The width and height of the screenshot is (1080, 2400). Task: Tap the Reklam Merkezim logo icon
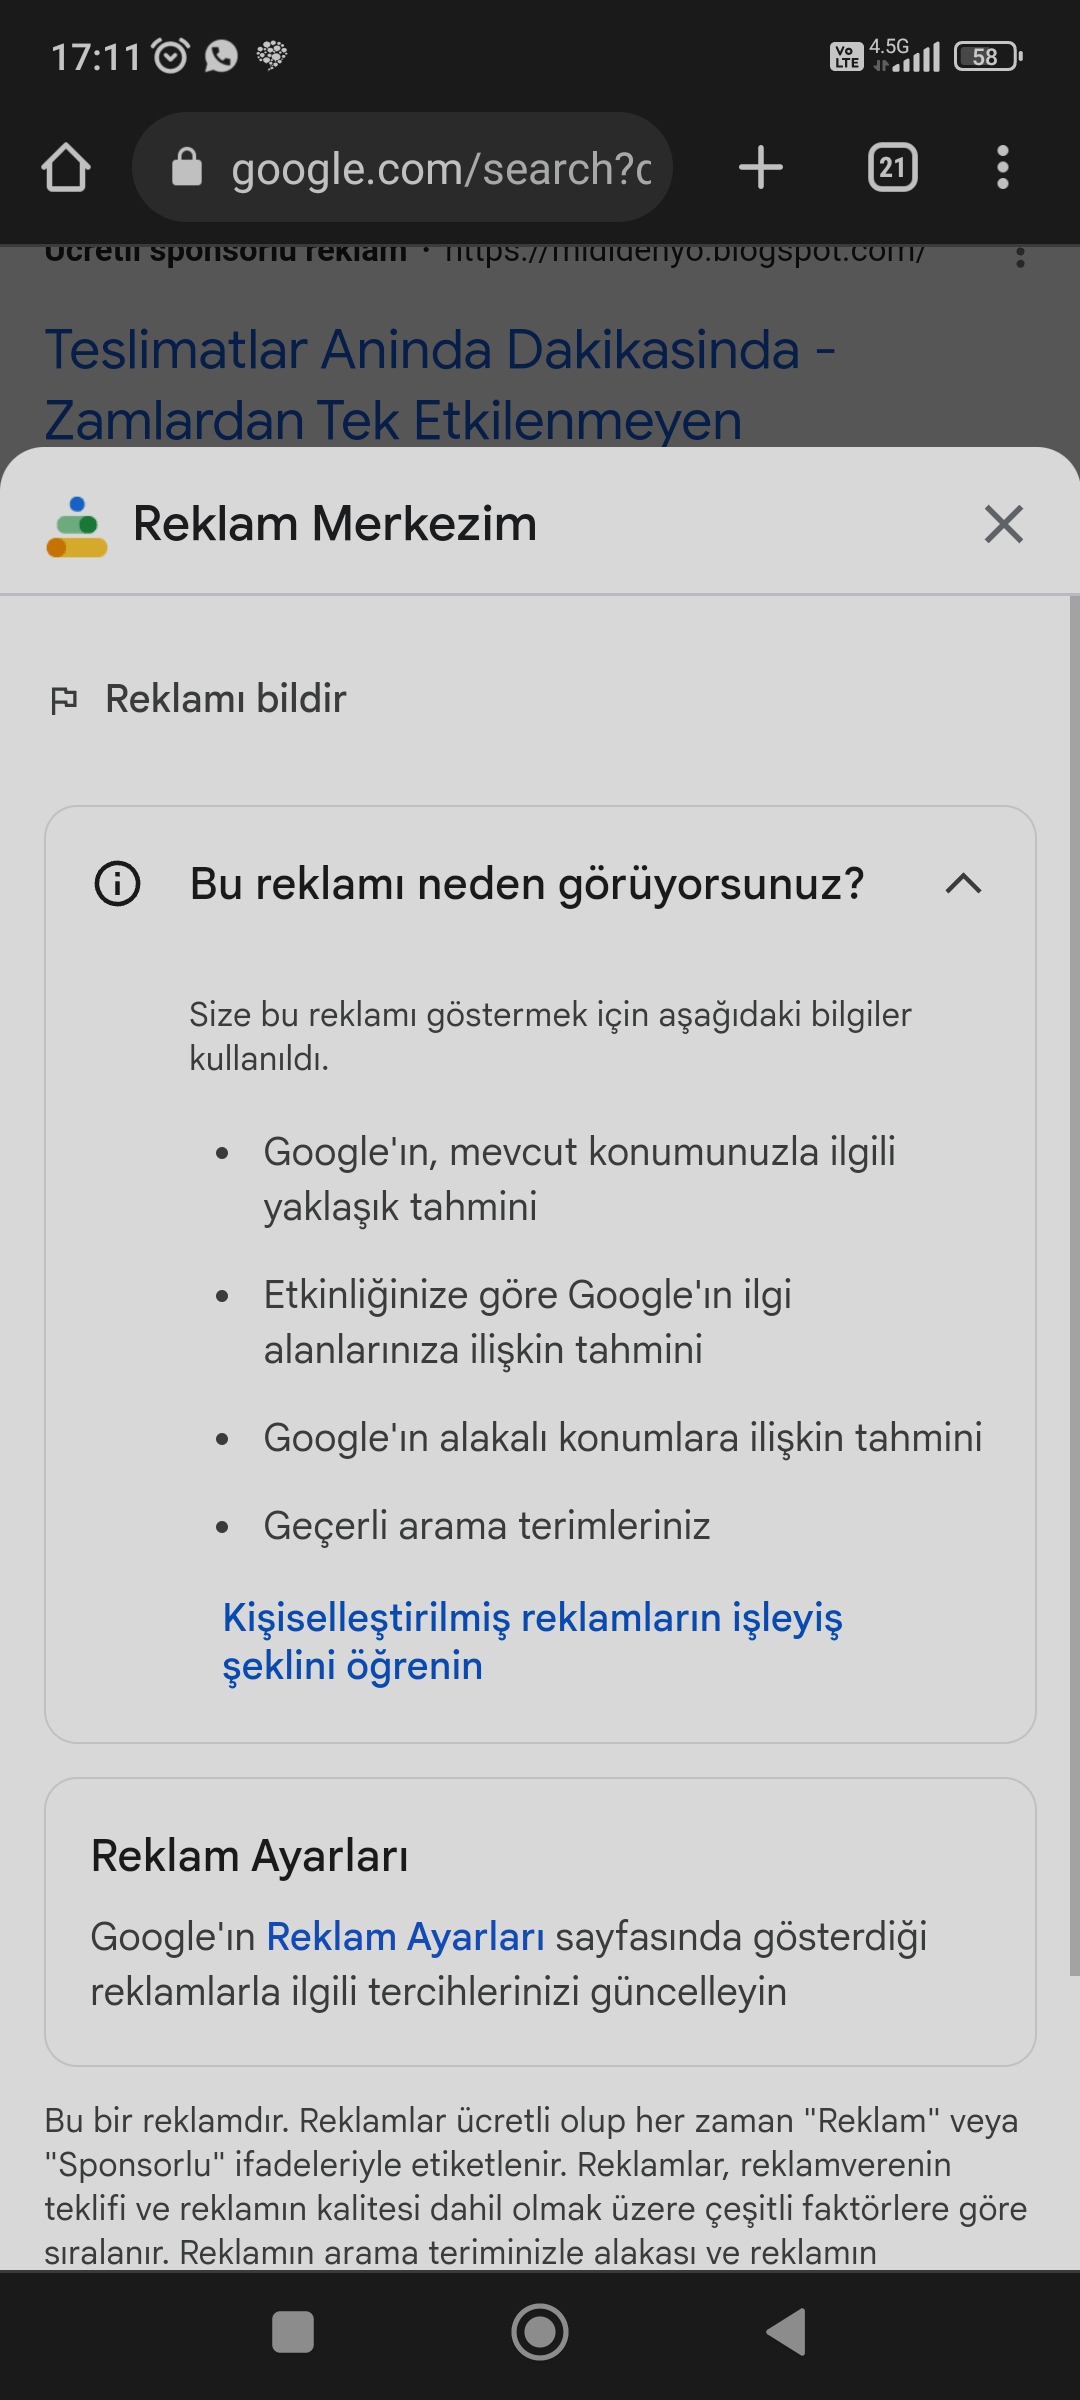click(x=77, y=526)
